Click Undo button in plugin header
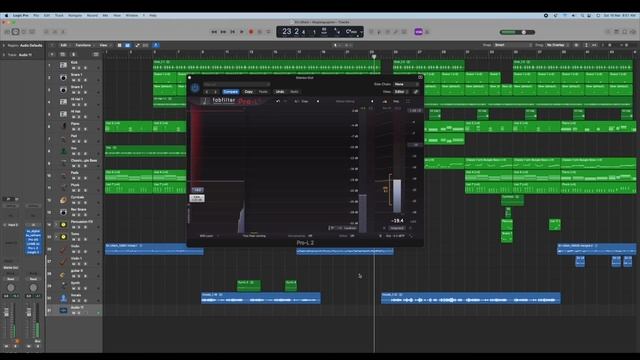The image size is (640, 360). 280,92
